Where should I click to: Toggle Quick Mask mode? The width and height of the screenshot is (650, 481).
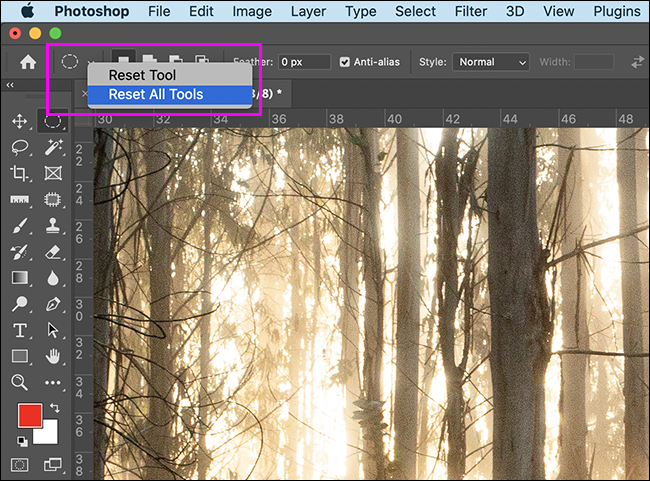19,464
